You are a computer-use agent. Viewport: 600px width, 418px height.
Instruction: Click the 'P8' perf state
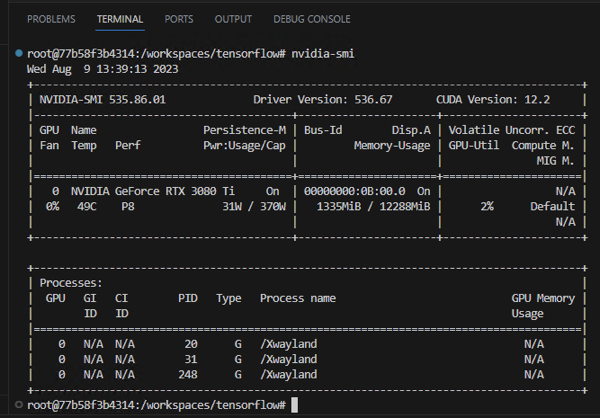coord(128,206)
